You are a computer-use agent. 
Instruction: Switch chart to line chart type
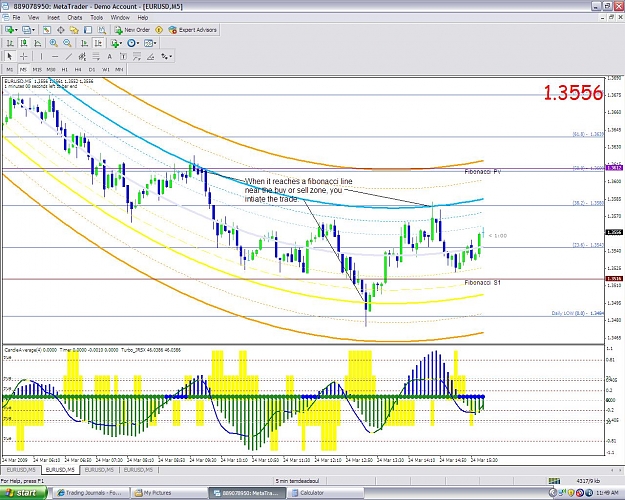[x=38, y=43]
